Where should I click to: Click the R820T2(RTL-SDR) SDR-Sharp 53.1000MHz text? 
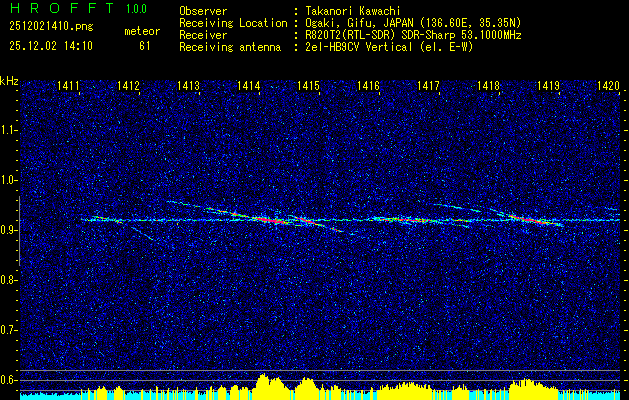tap(412, 35)
